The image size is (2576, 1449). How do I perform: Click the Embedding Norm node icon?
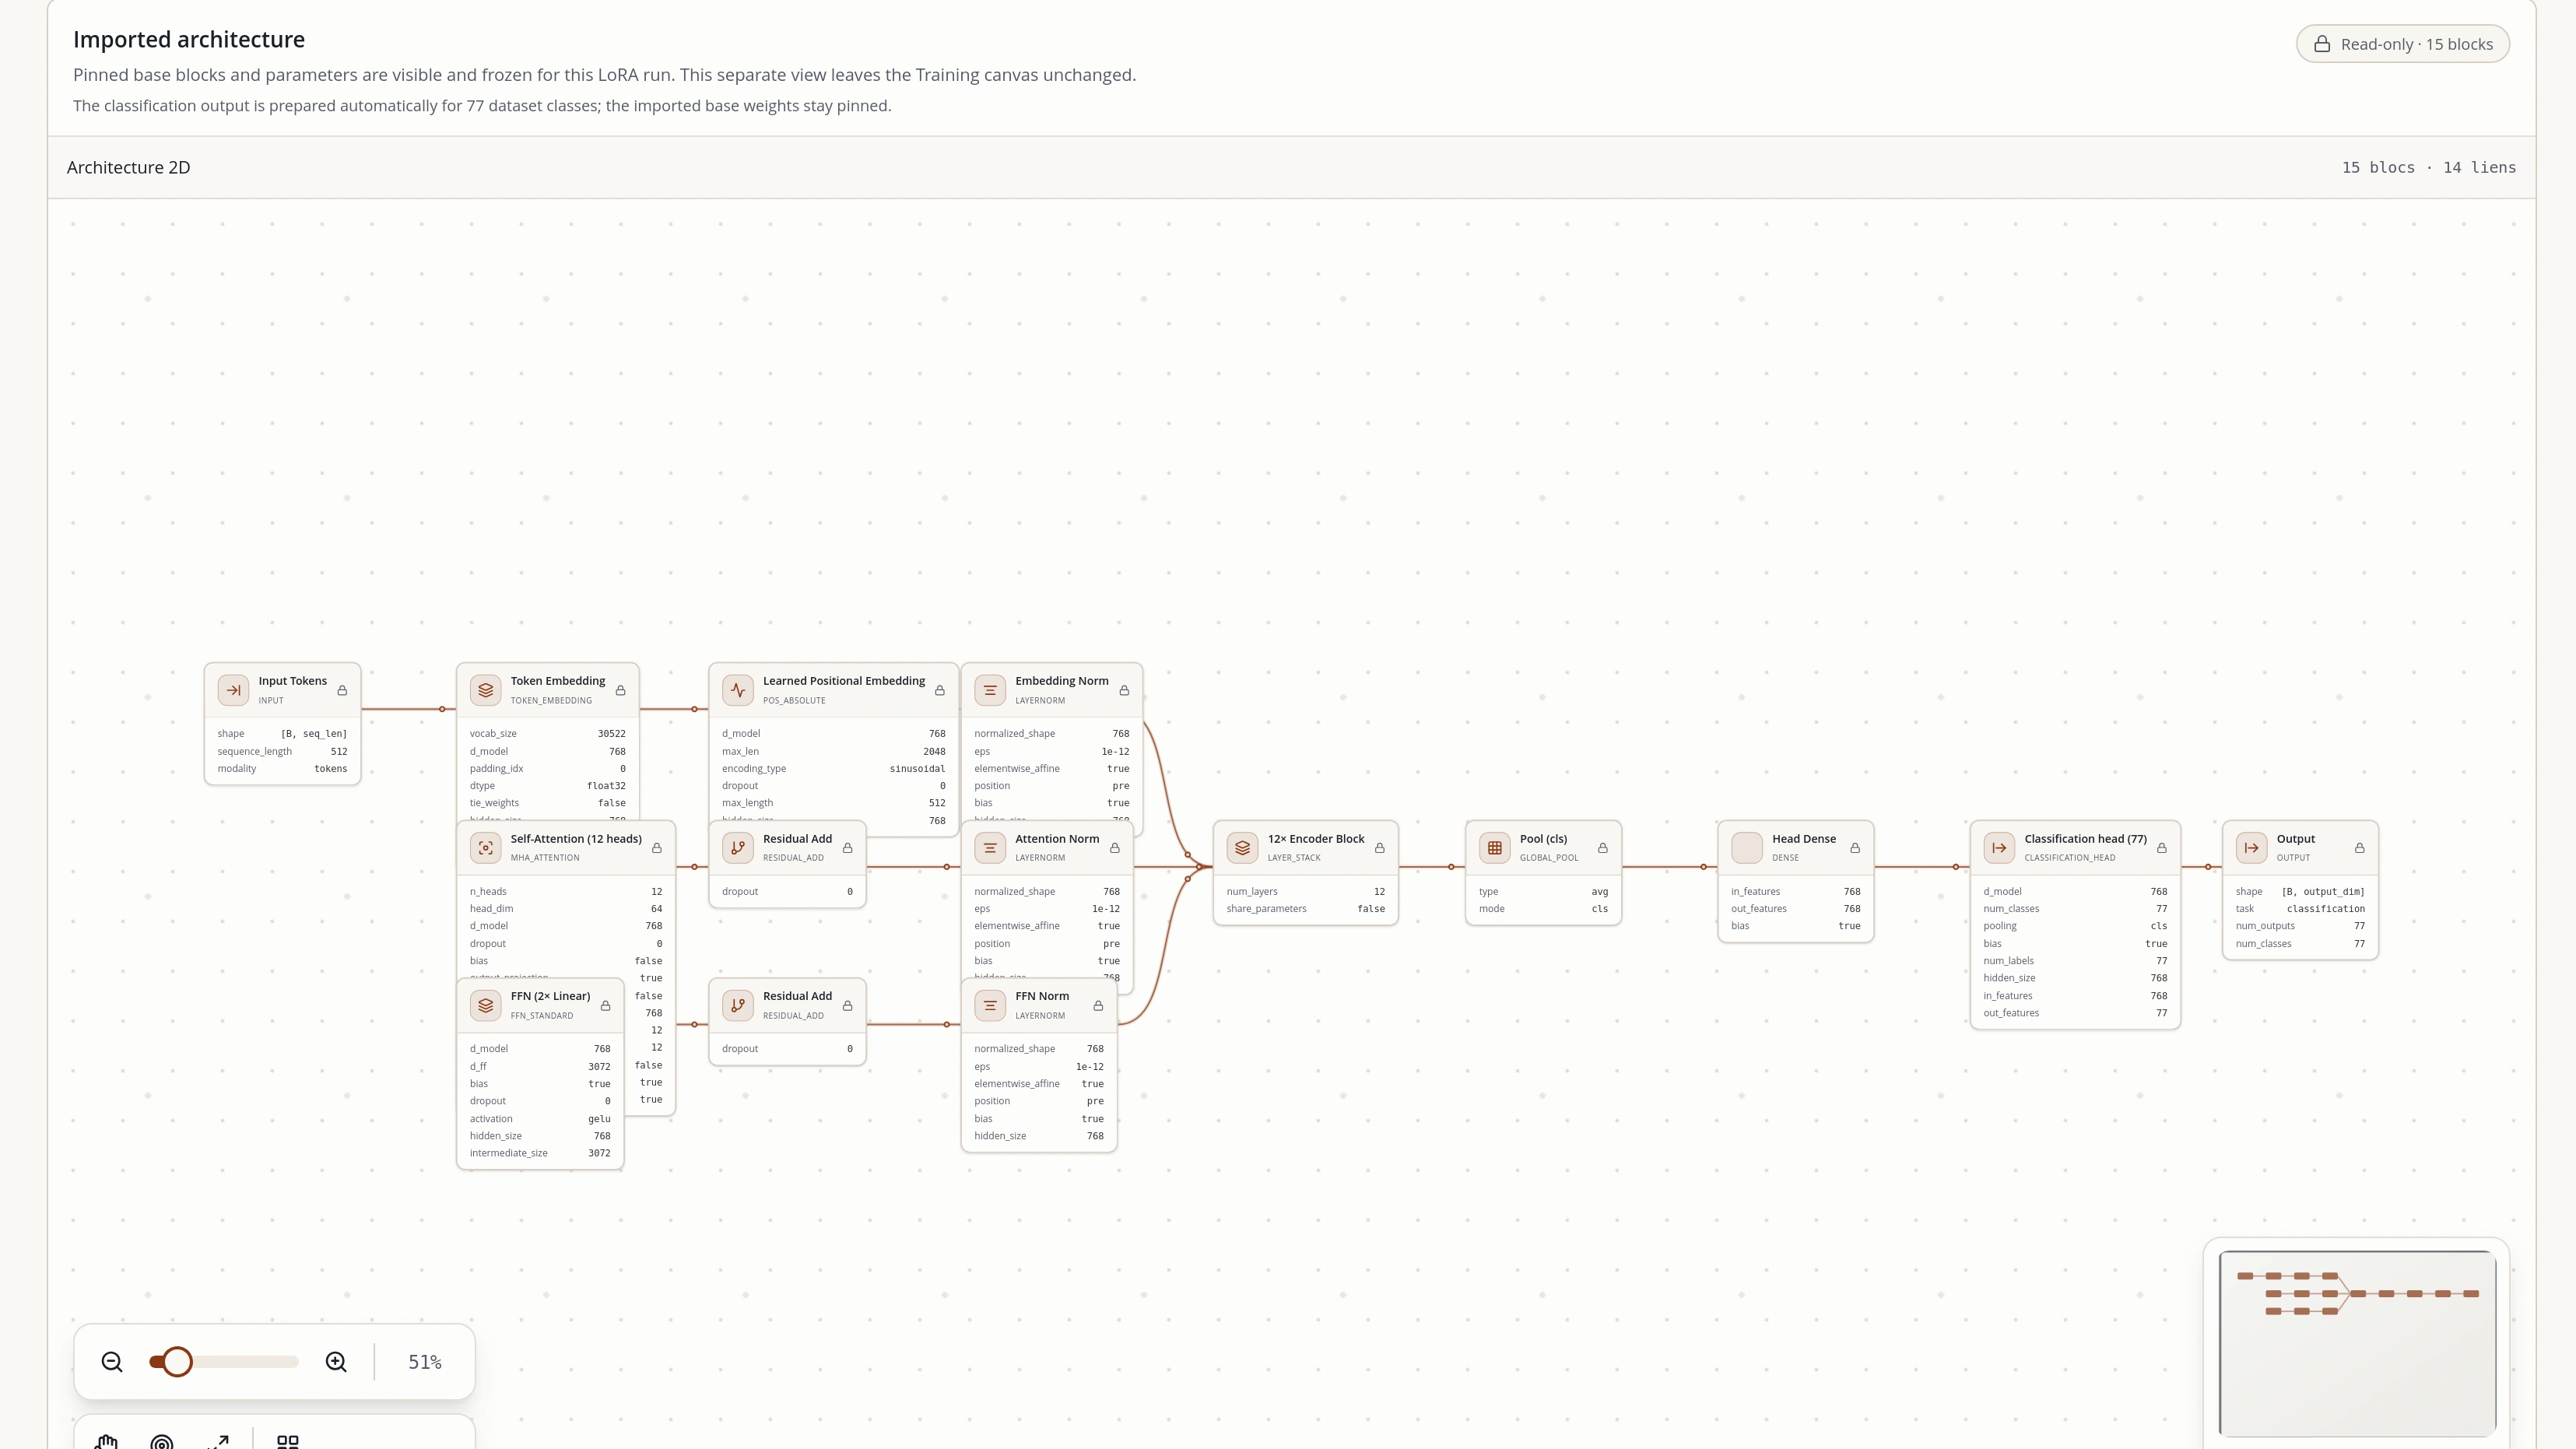click(990, 690)
